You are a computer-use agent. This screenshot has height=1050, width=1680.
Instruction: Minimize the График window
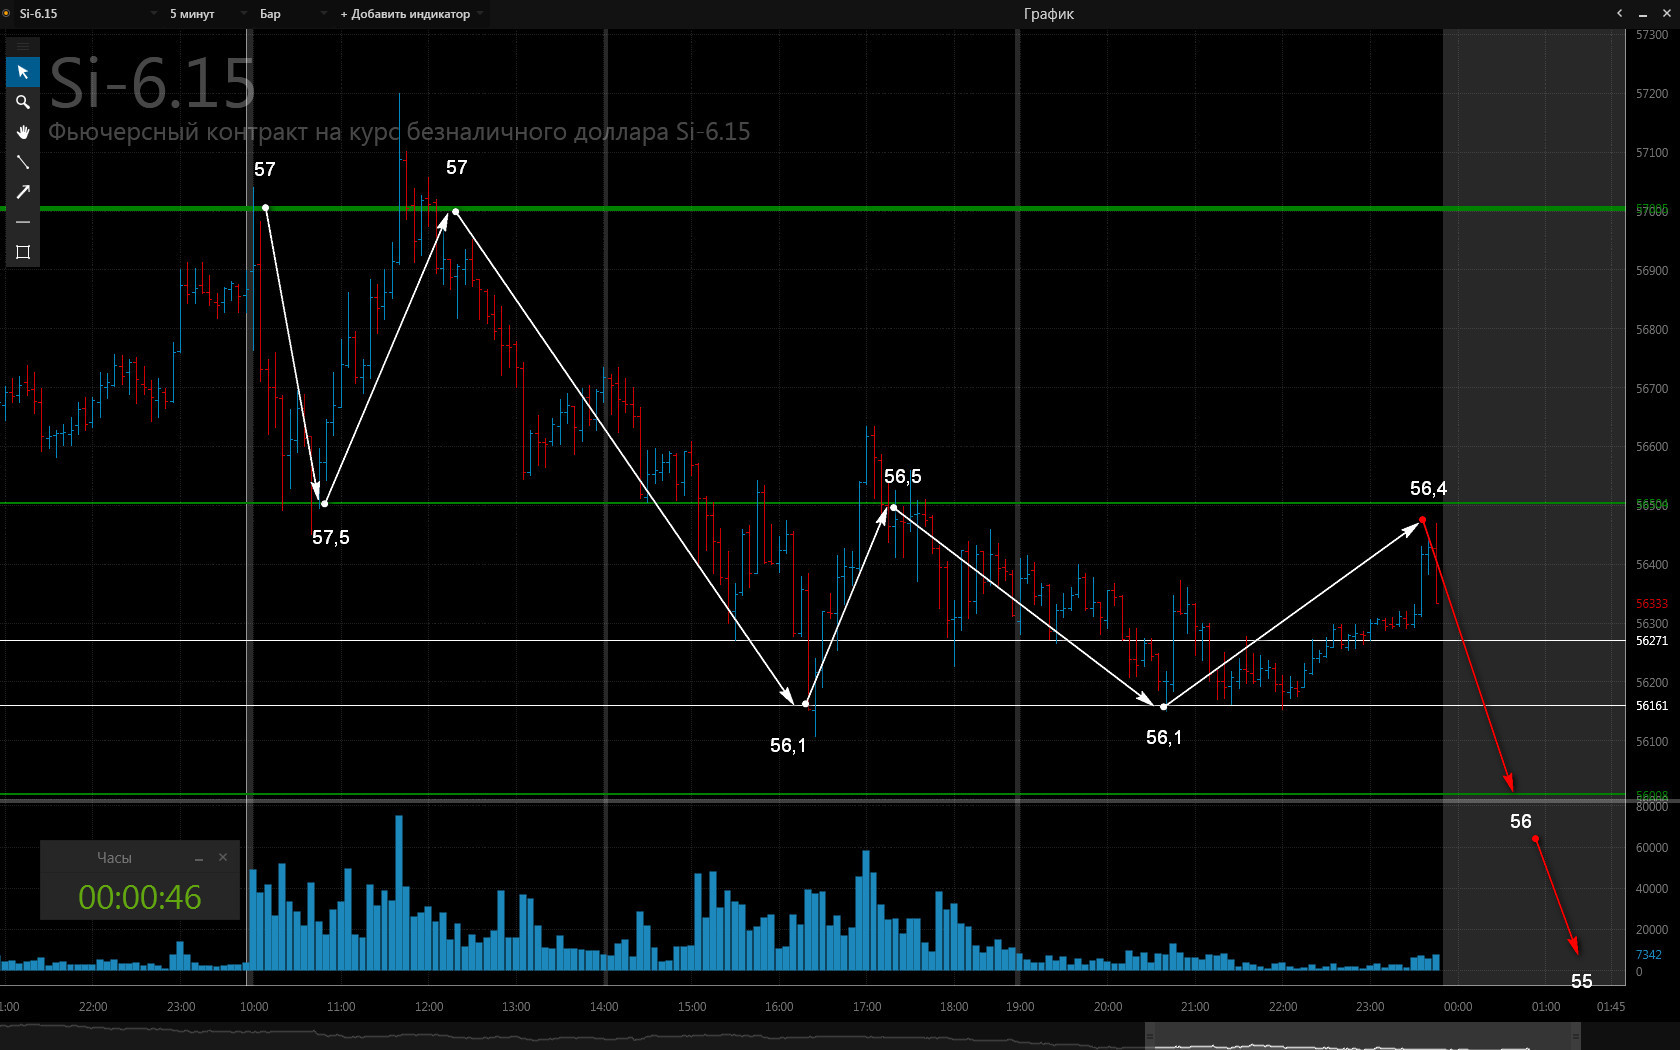point(1643,14)
